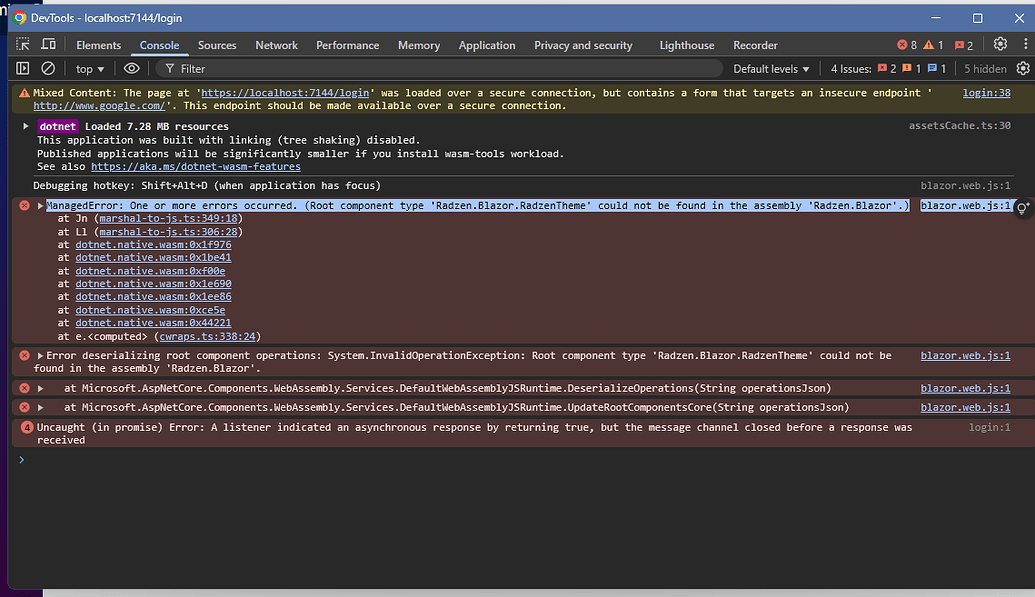Open the Default levels dropdown
This screenshot has width=1035, height=597.
point(769,68)
